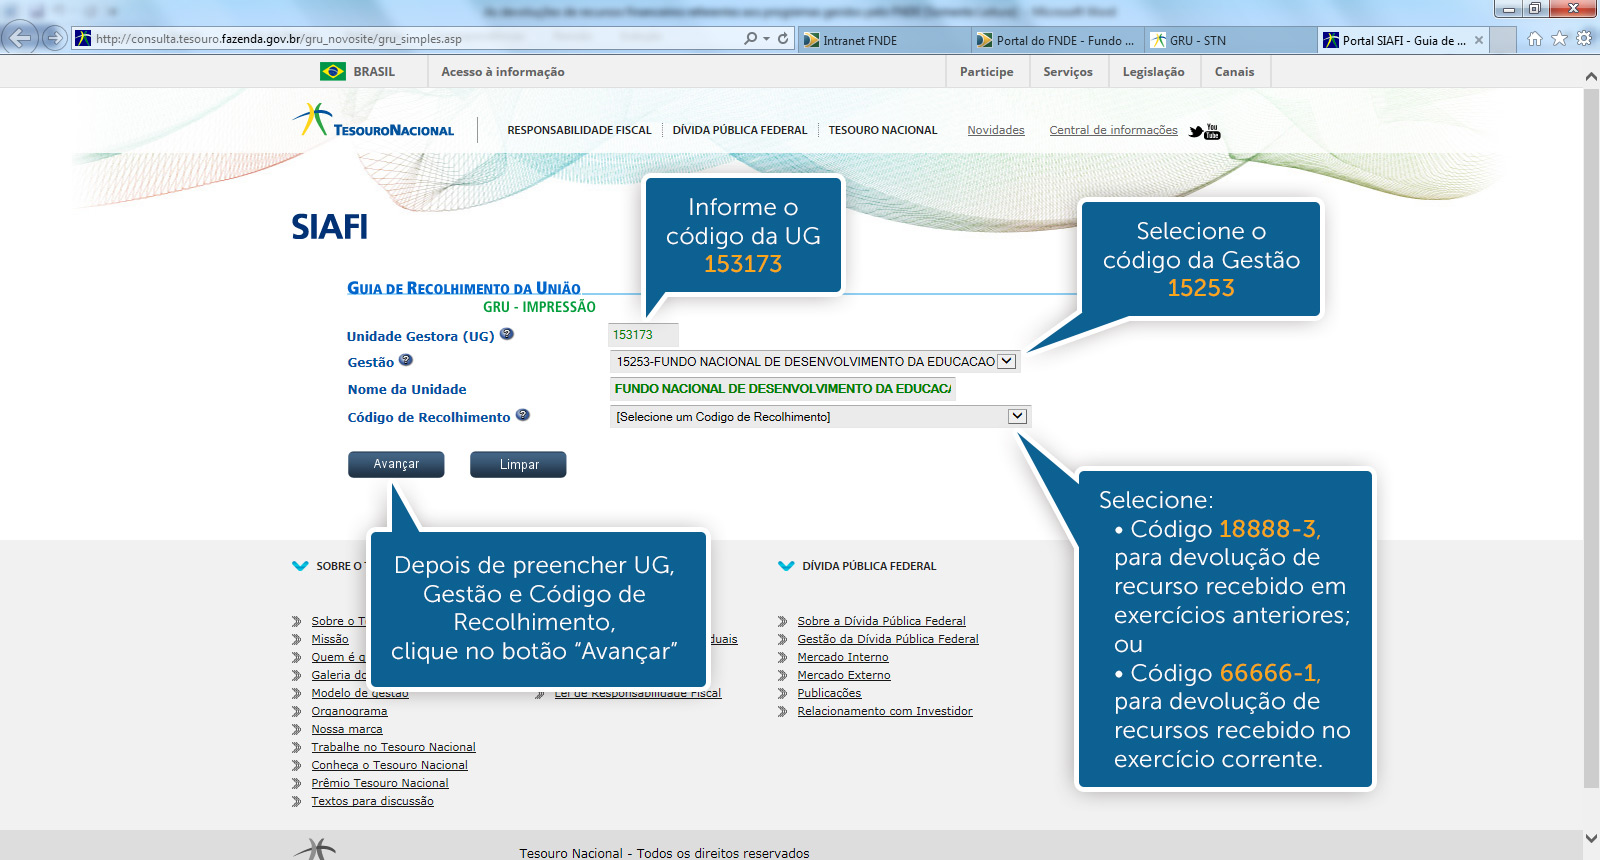Open the YouTube icon
The width and height of the screenshot is (1600, 860).
click(x=1213, y=131)
